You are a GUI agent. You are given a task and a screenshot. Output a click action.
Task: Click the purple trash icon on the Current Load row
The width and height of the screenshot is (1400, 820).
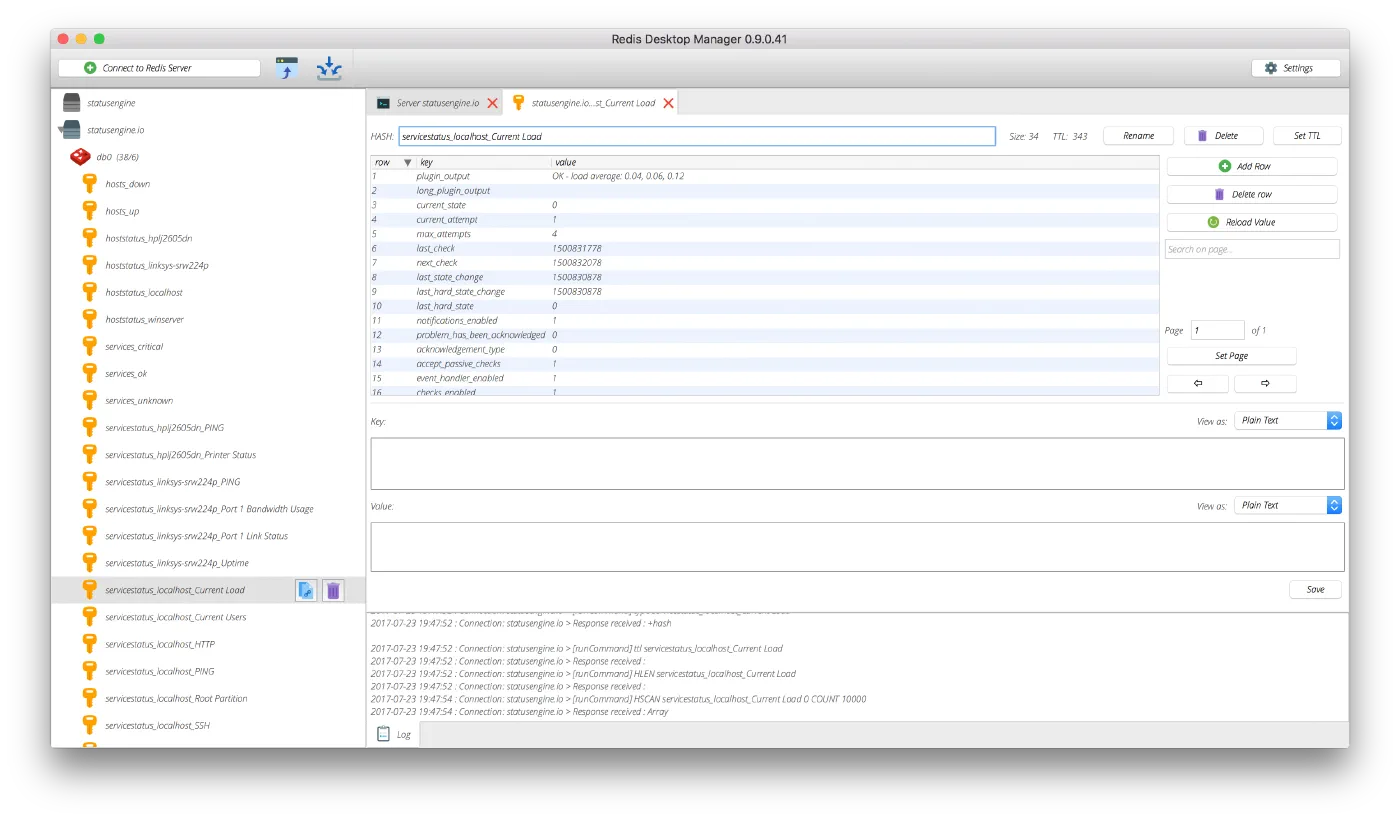coord(333,590)
